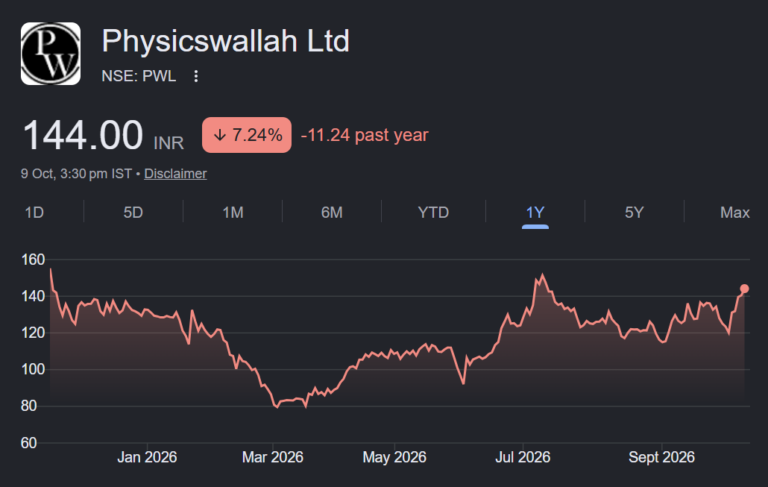
Task: Select the 1D time range tab
Action: pos(34,213)
